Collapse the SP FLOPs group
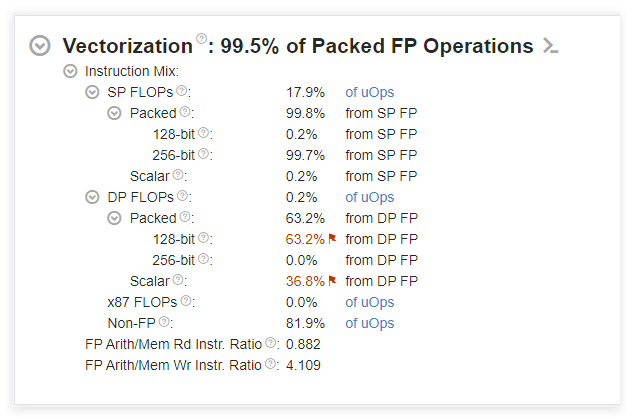This screenshot has width=632, height=419. point(92,92)
